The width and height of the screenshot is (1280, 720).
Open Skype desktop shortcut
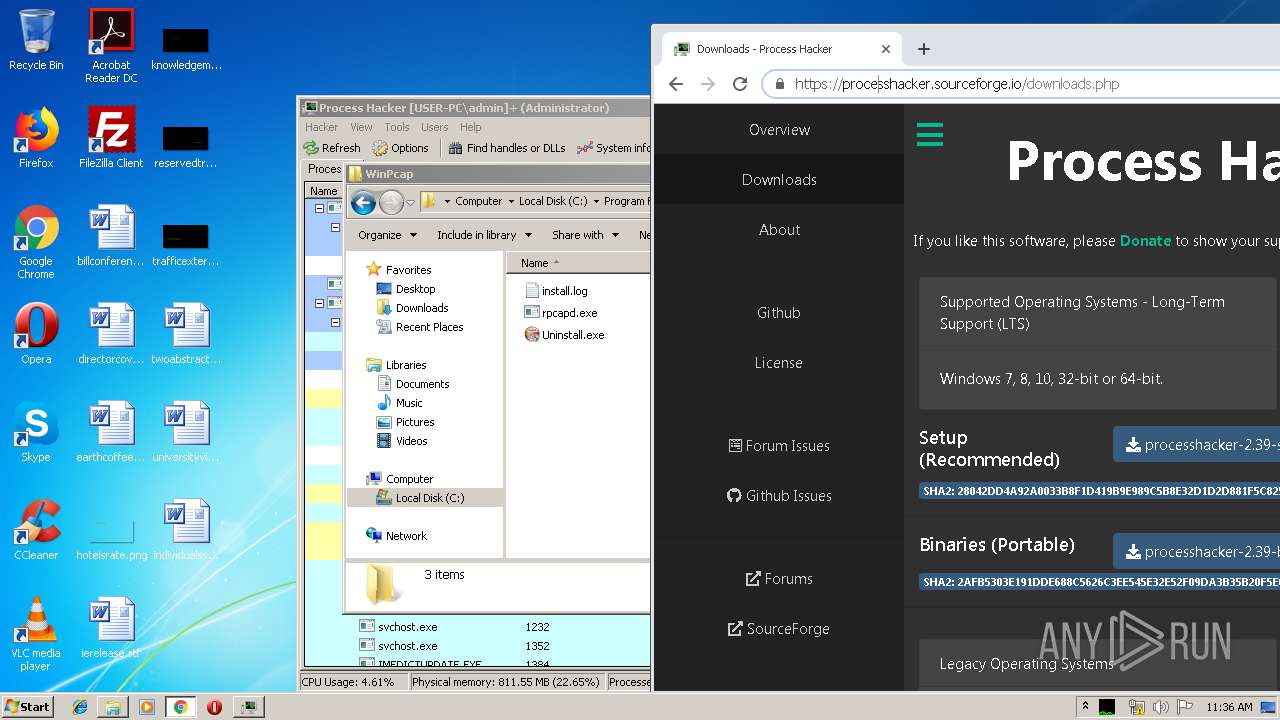click(x=36, y=432)
